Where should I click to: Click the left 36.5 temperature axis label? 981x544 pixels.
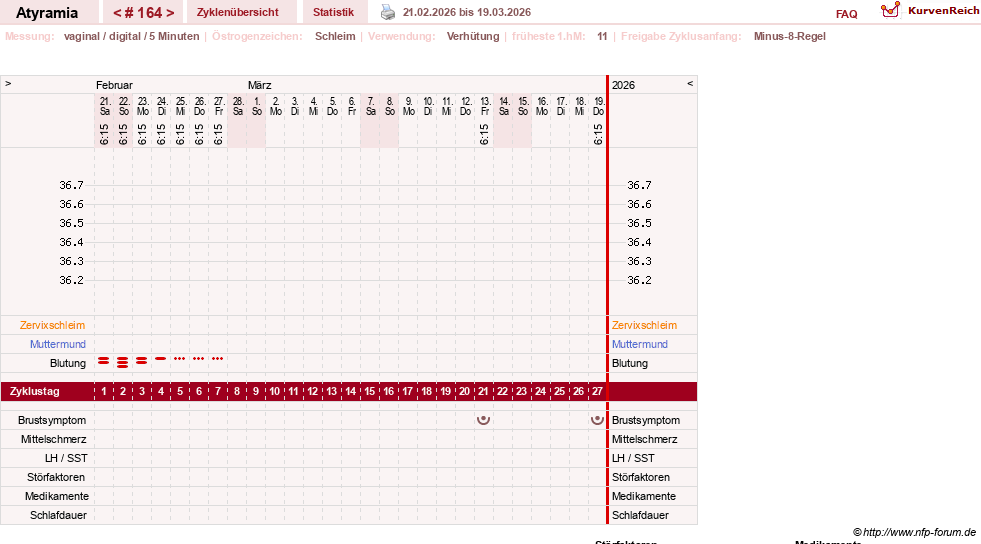71,223
